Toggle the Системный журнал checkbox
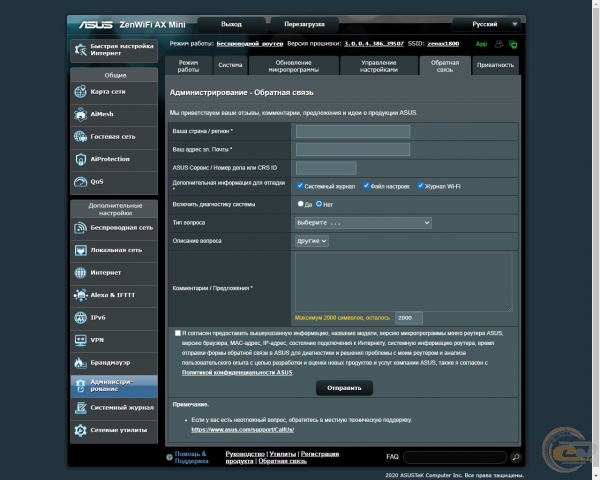The image size is (600, 480). [300, 185]
